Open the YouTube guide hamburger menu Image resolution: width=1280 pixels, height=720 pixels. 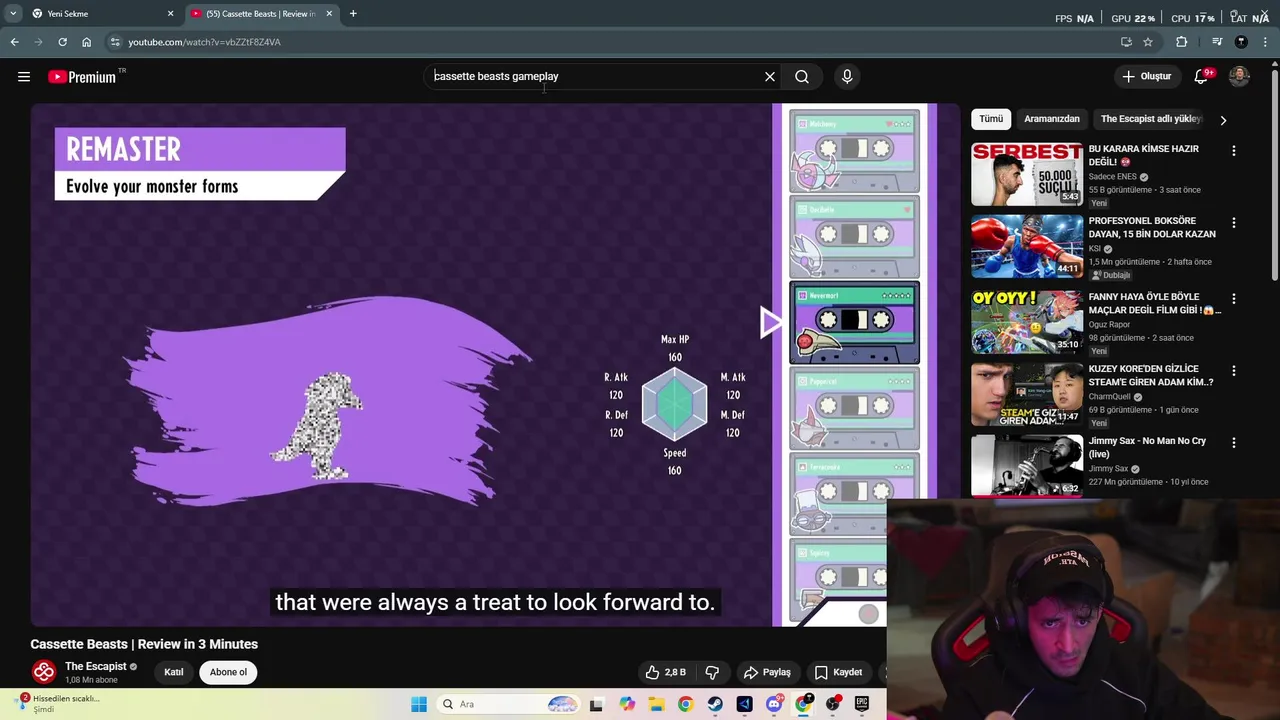coord(24,76)
